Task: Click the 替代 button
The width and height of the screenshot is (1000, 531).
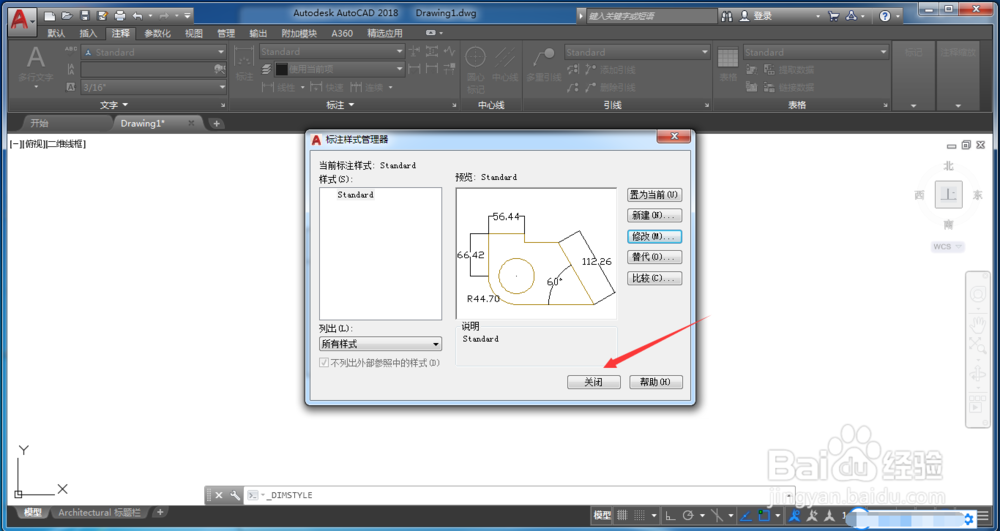Action: pyautogui.click(x=654, y=257)
